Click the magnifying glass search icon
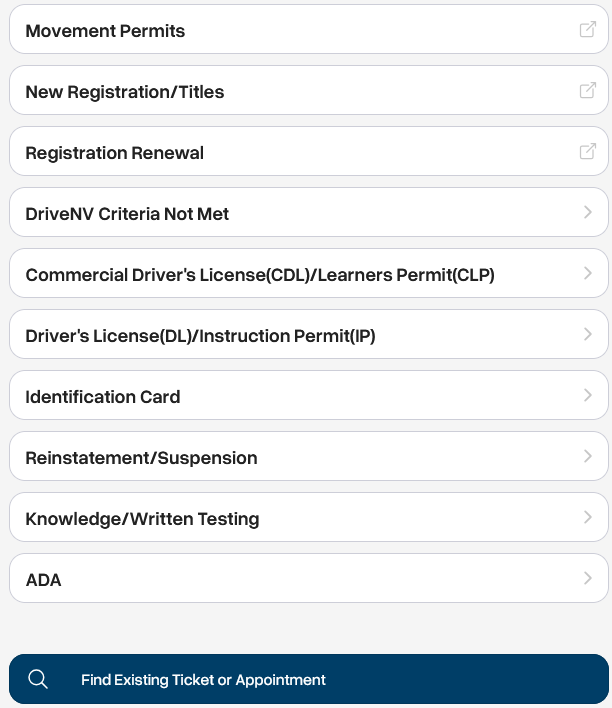Screen dimensions: 612x708 (38, 680)
